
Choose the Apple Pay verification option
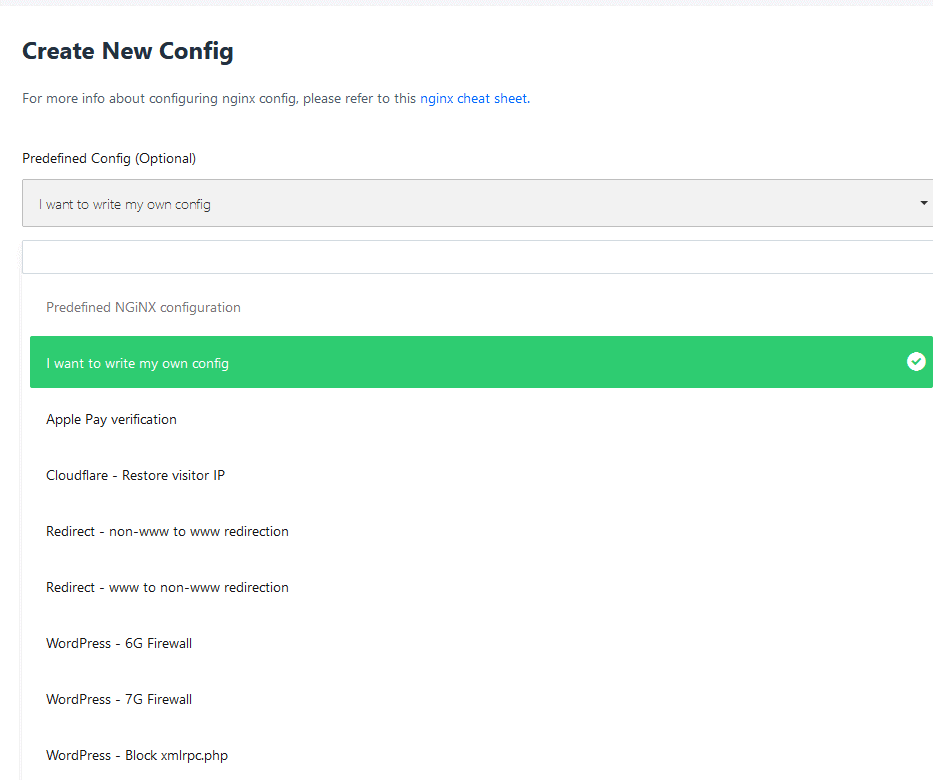coord(111,419)
